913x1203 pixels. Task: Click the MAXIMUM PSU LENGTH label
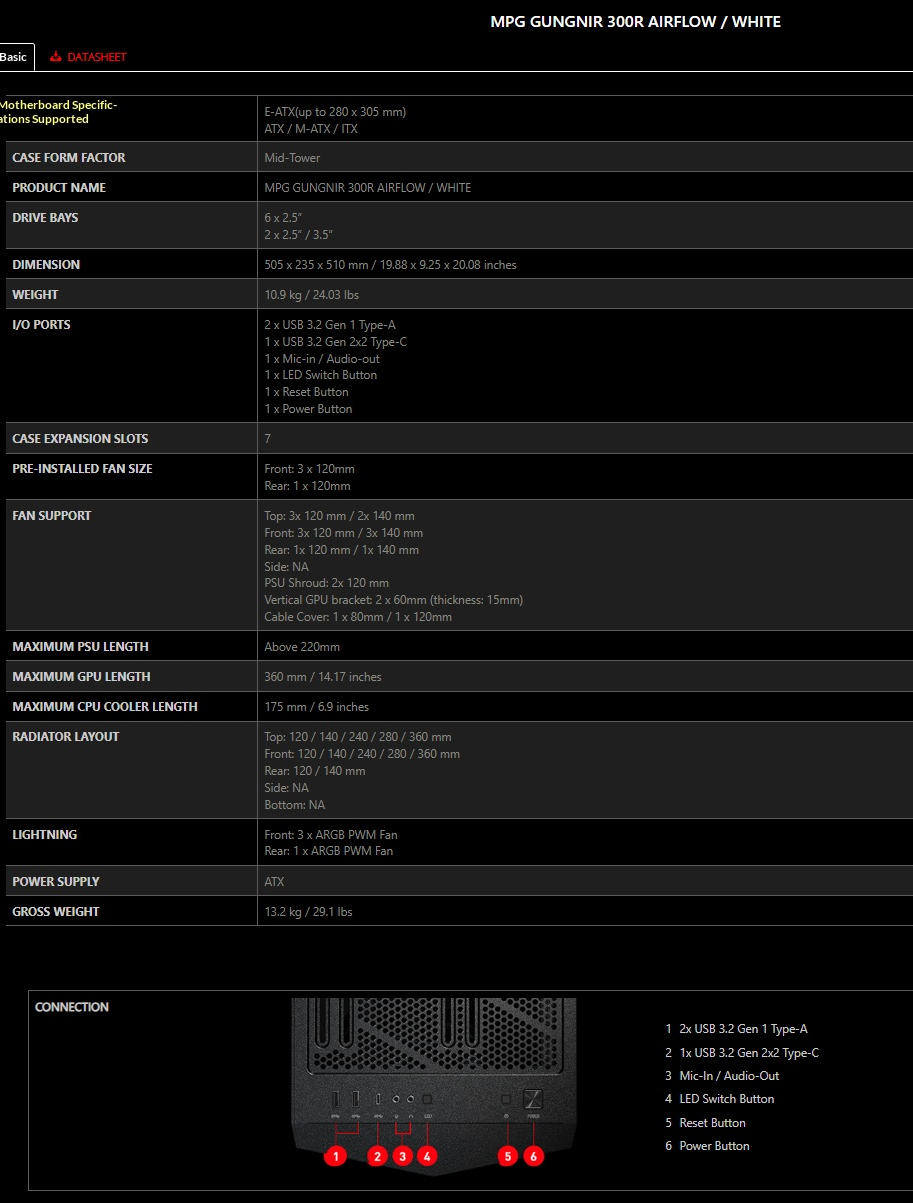point(80,647)
